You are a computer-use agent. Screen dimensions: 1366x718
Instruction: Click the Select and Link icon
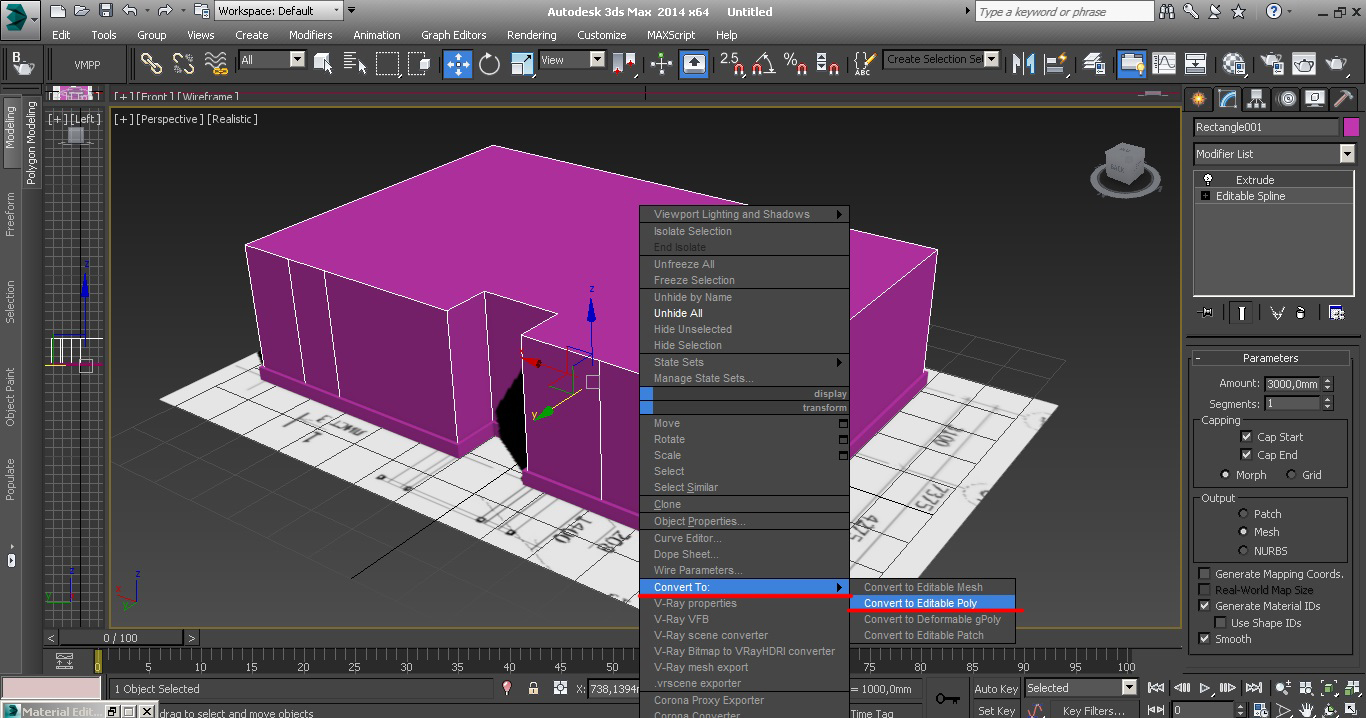tap(151, 64)
